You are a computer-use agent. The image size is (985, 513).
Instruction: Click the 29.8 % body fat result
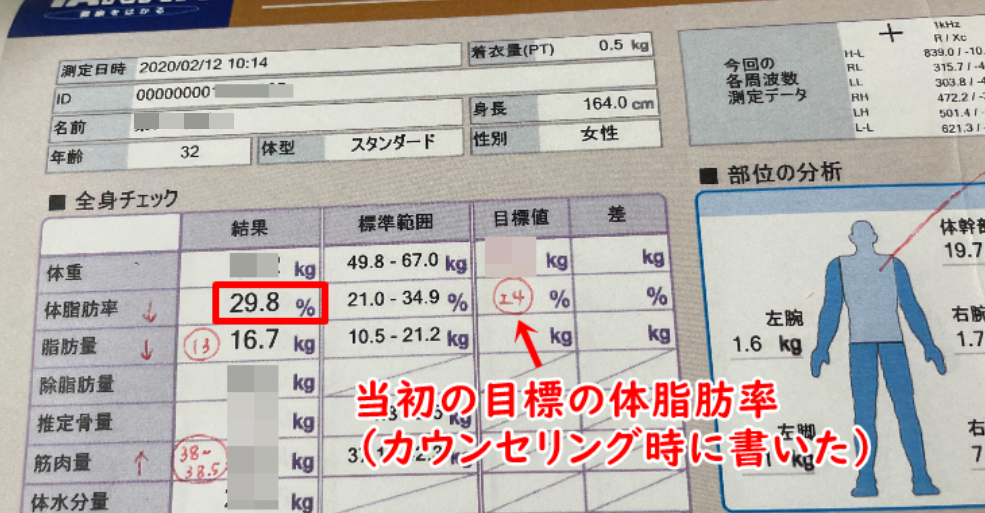click(x=271, y=303)
